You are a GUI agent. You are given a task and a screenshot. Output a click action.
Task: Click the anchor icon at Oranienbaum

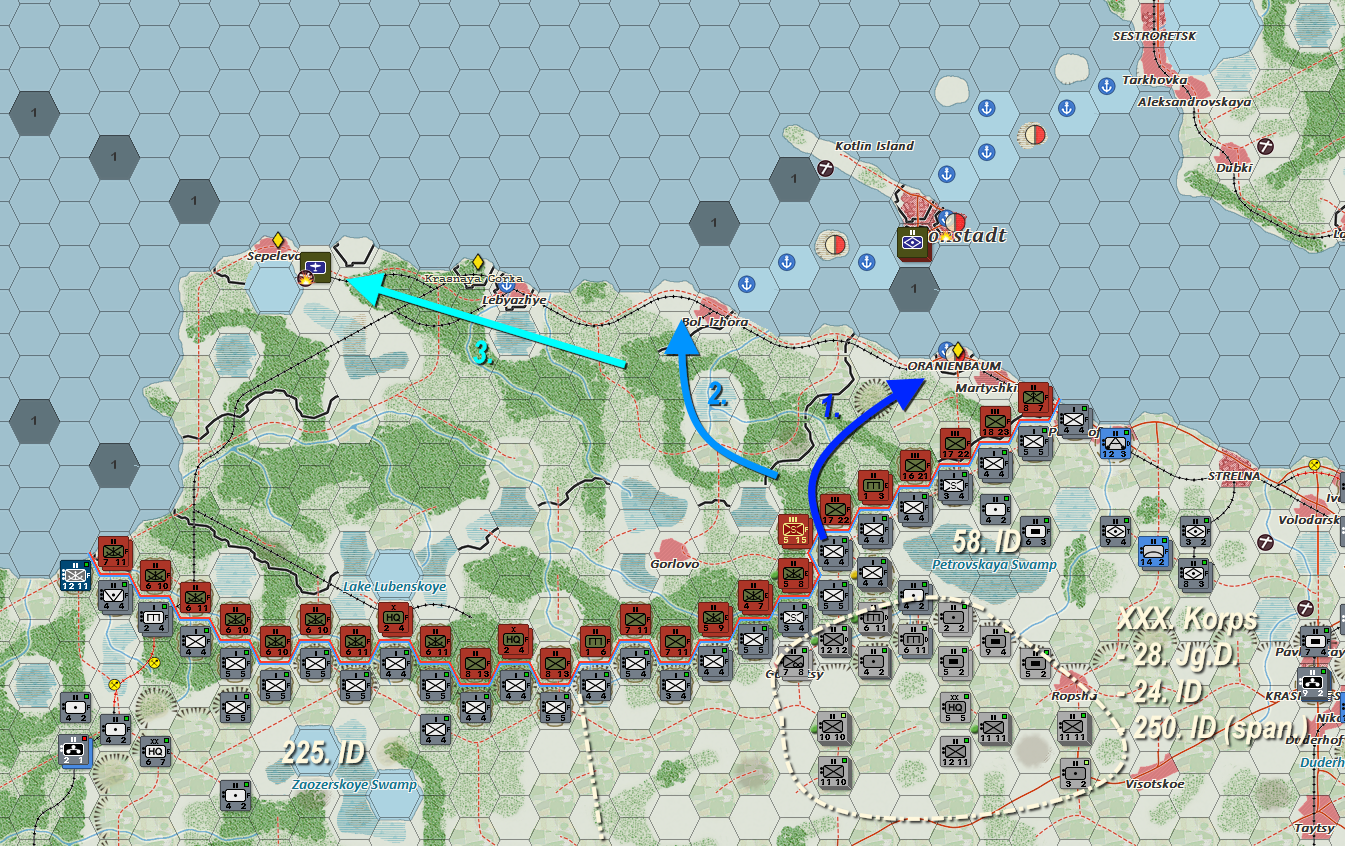click(945, 350)
